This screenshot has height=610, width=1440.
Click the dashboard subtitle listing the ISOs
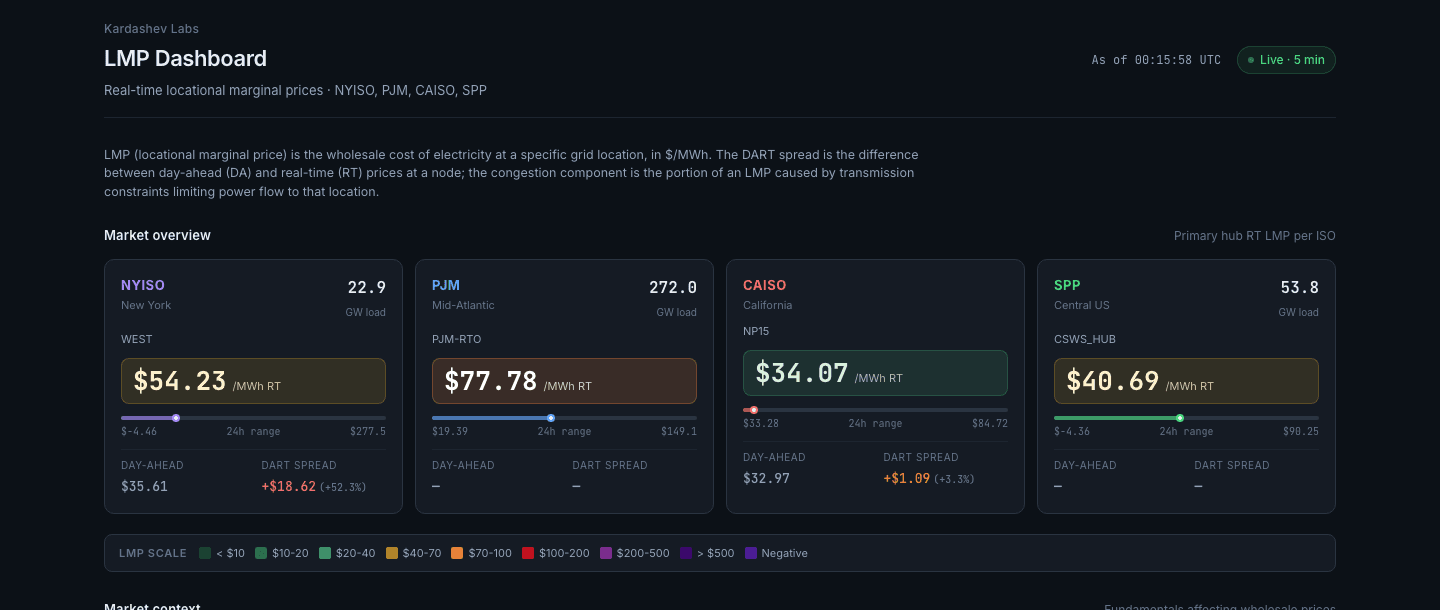[x=295, y=90]
